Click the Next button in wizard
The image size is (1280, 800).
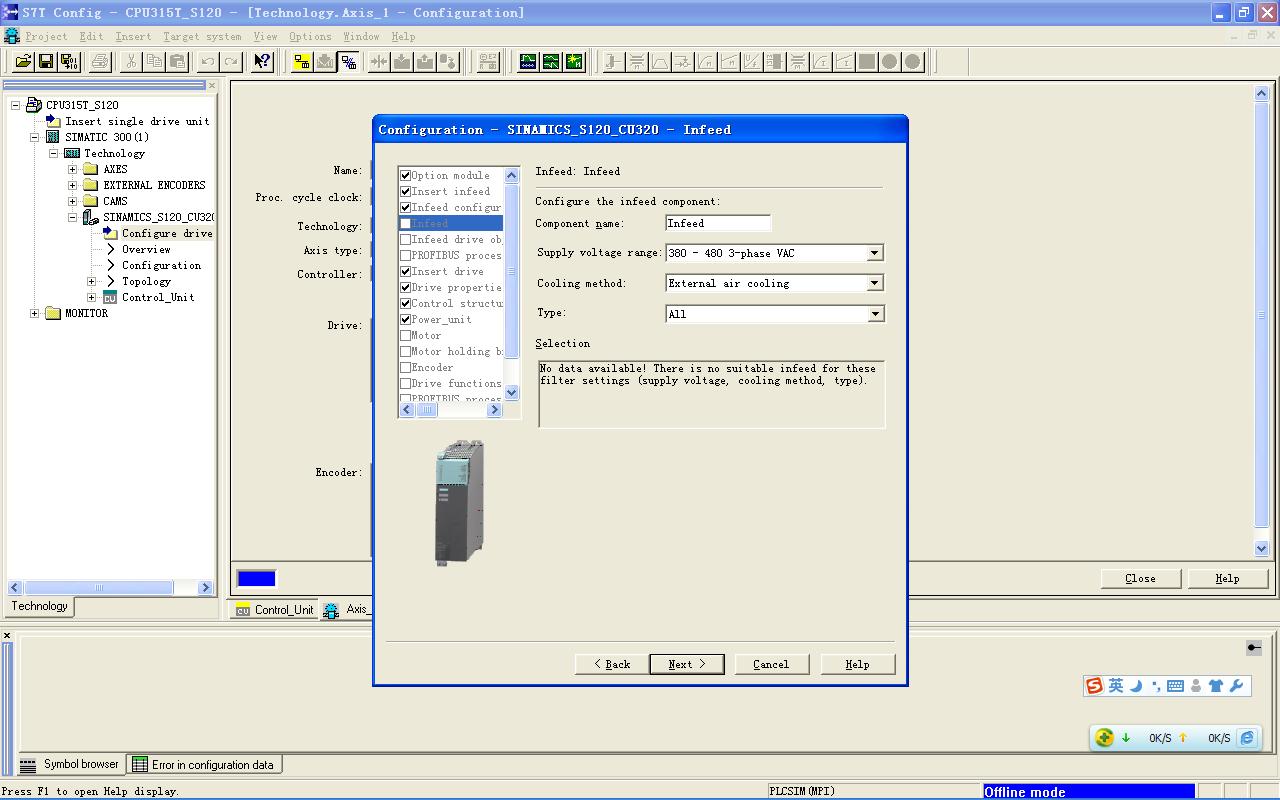[x=687, y=664]
